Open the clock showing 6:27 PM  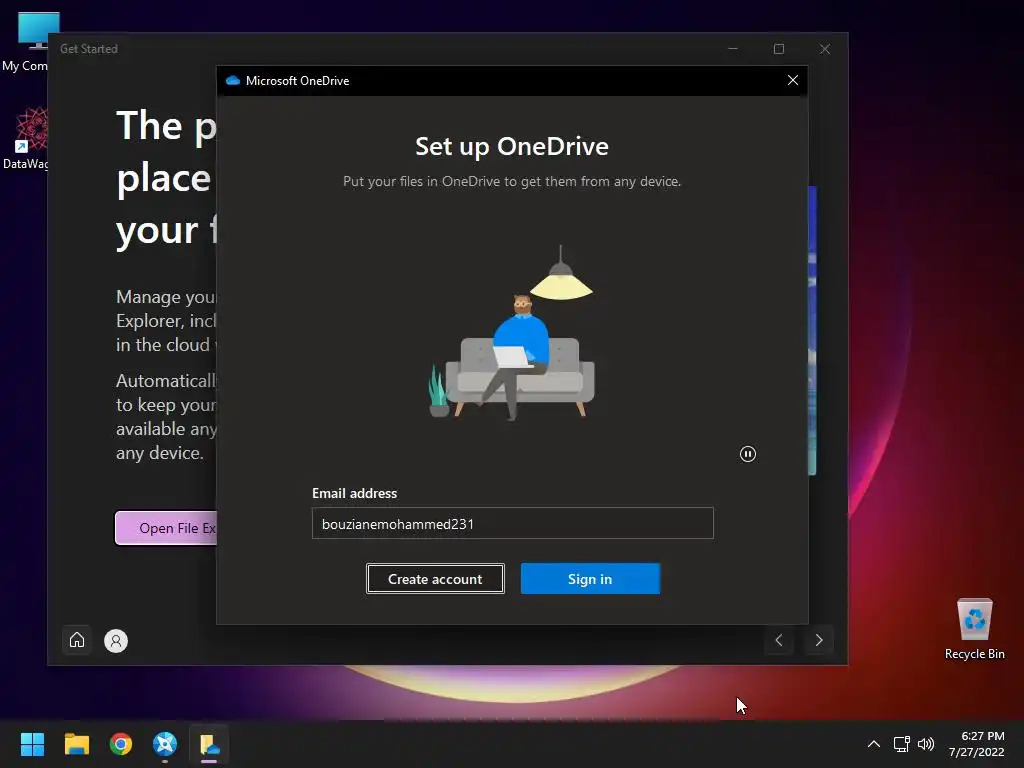coord(976,744)
